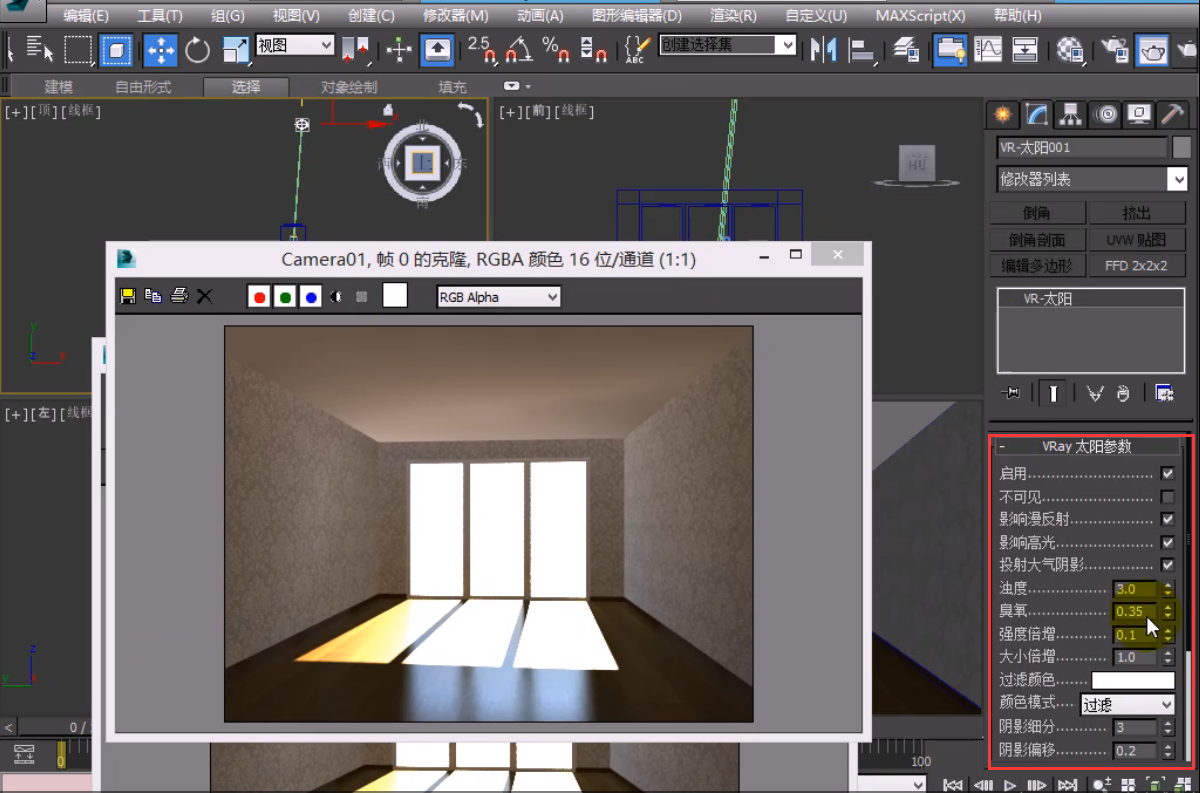
Task: Toggle the 影响高光 checkbox
Action: click(x=1167, y=542)
